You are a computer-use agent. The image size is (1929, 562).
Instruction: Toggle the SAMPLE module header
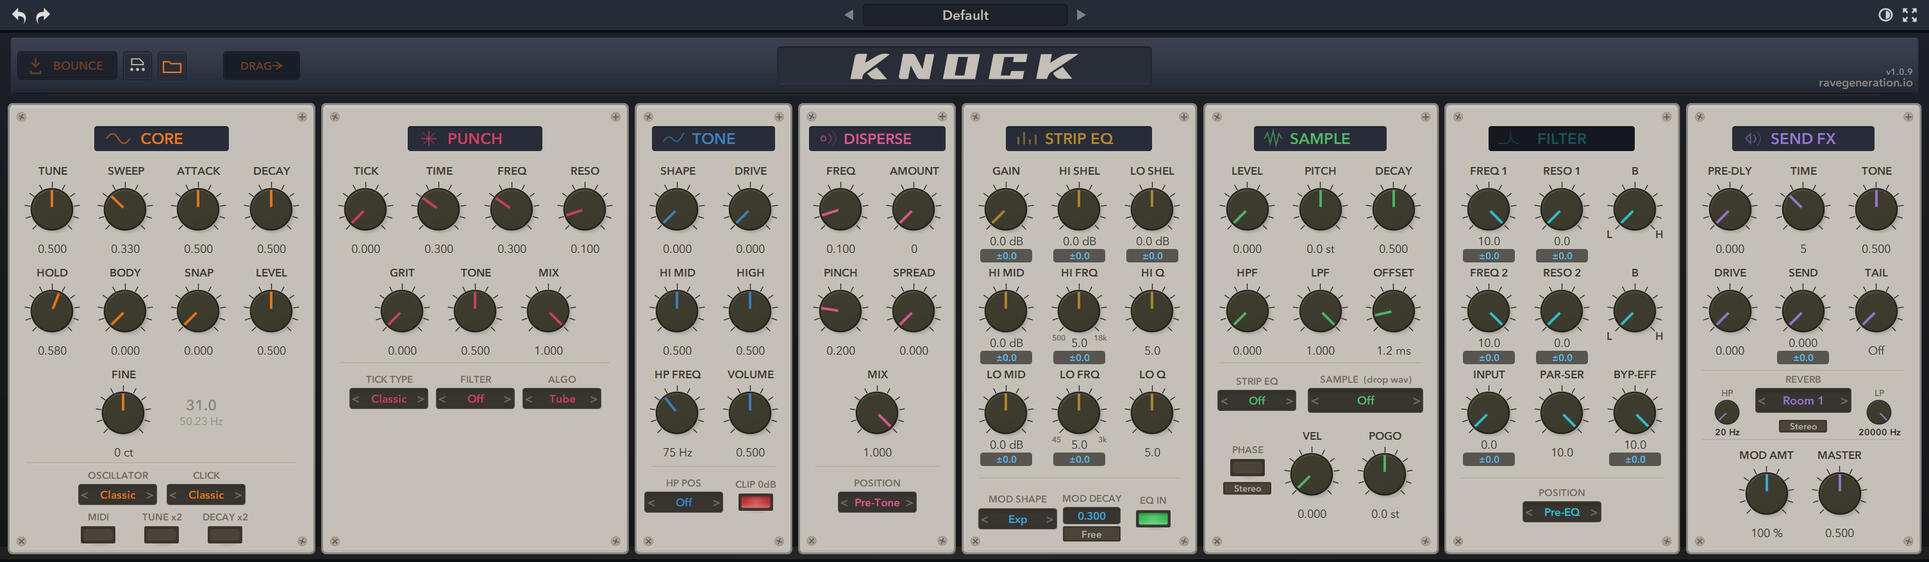click(1320, 138)
